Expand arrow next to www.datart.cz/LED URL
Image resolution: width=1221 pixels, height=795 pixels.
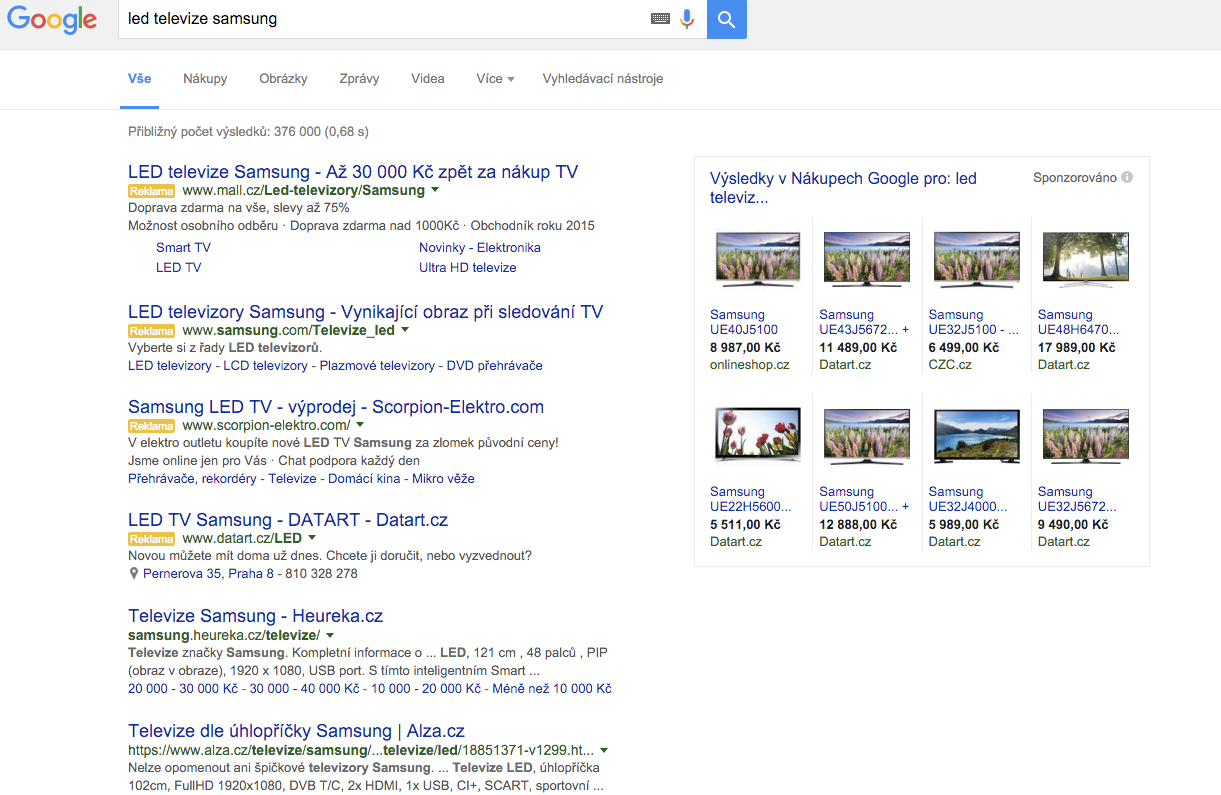tap(312, 538)
